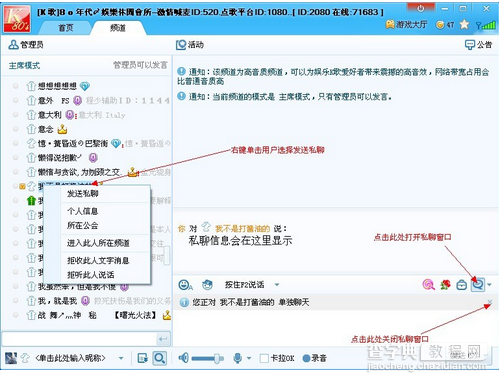
Task: Click the list icon left of the magnifier
Action: point(143,358)
